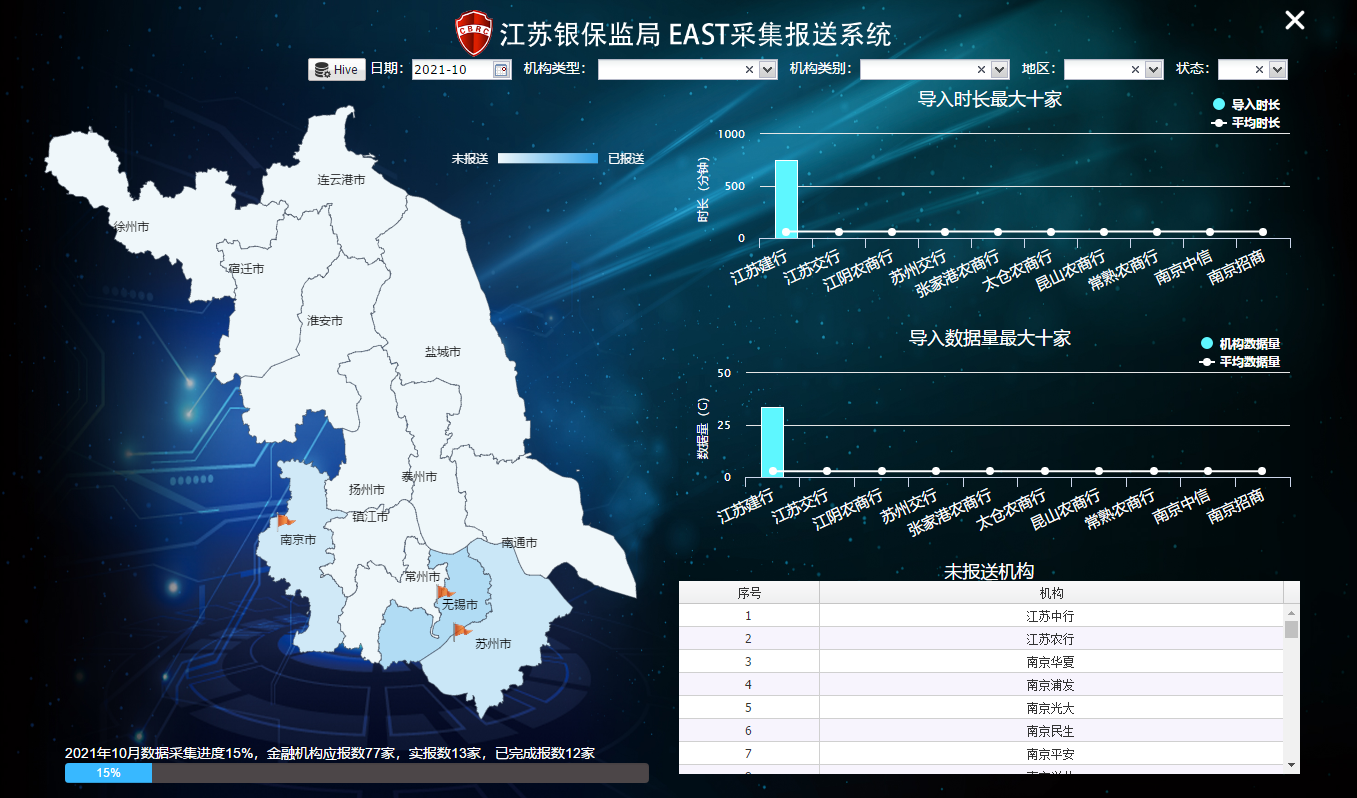1357x798 pixels.
Task: Clear the 机构类别 field with its X
Action: click(x=982, y=70)
